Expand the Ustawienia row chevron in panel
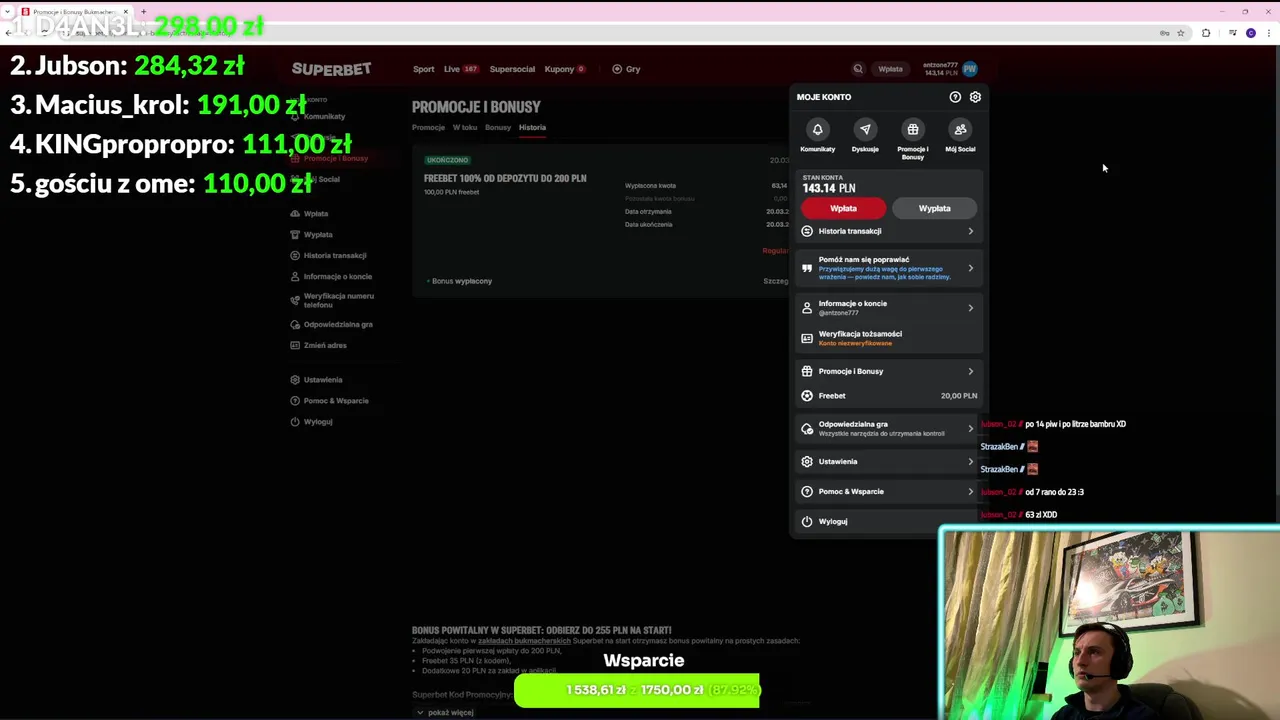Image resolution: width=1280 pixels, height=720 pixels. [970, 462]
